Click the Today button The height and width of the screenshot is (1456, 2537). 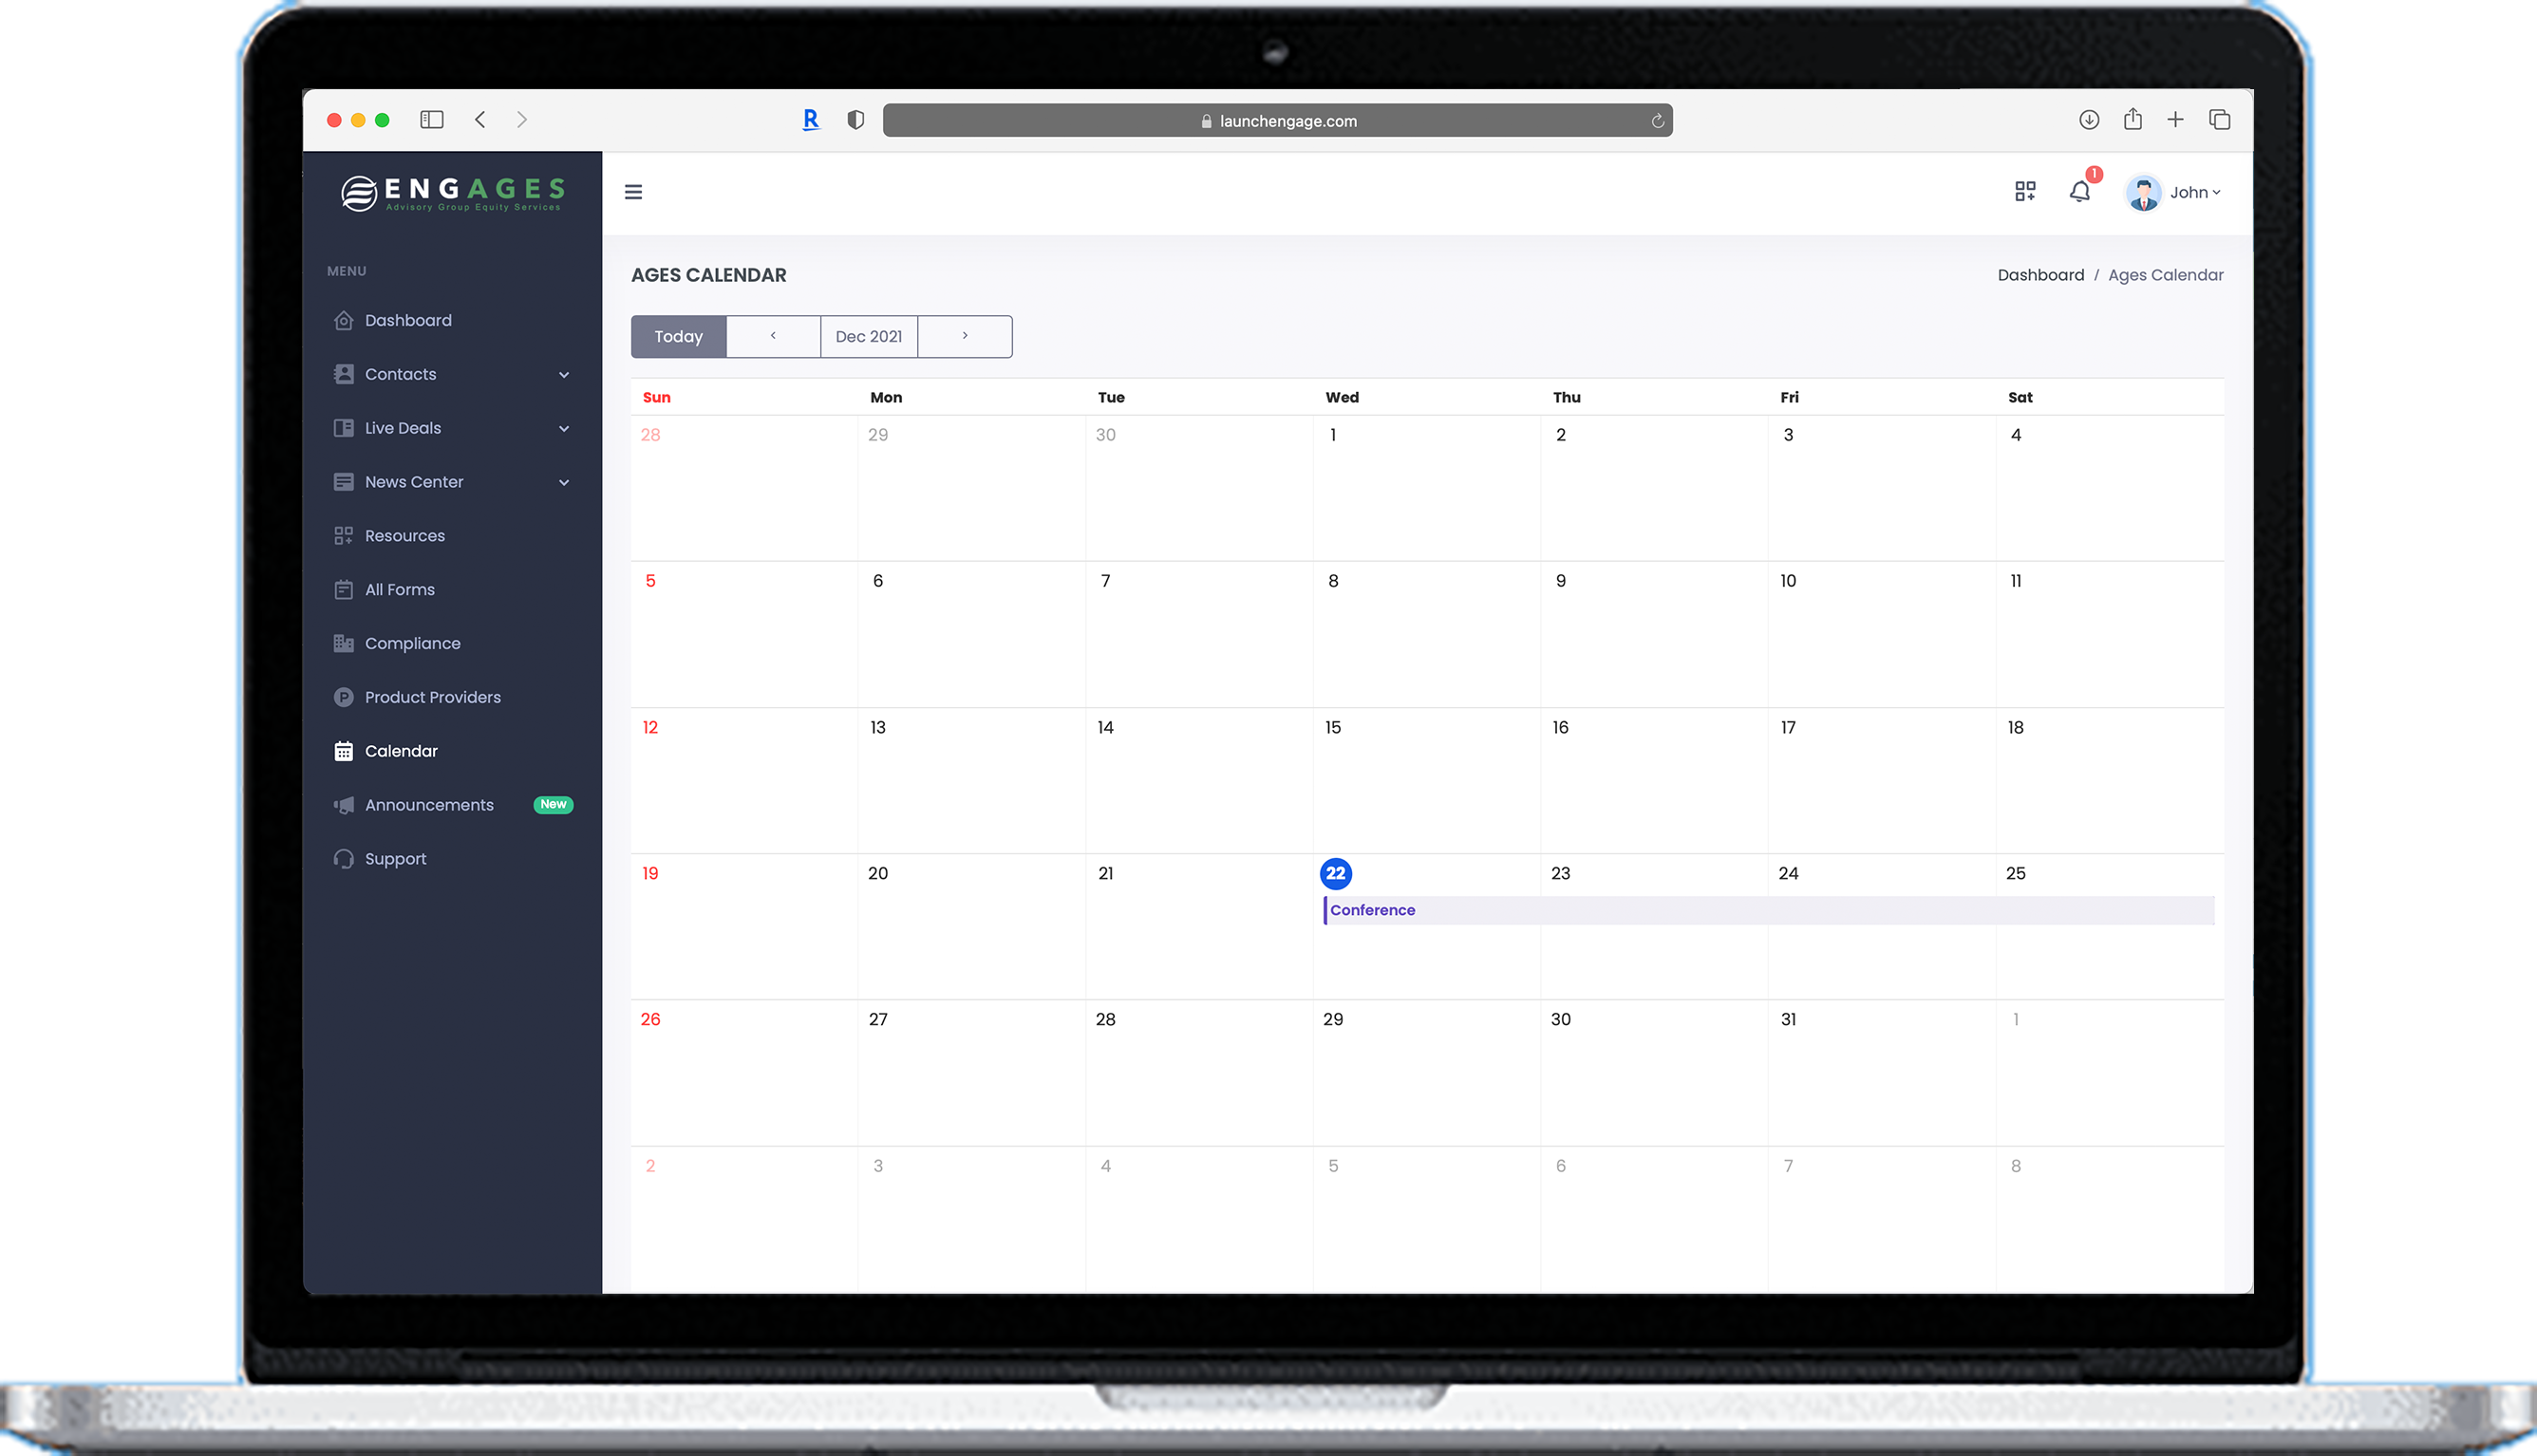click(x=678, y=337)
